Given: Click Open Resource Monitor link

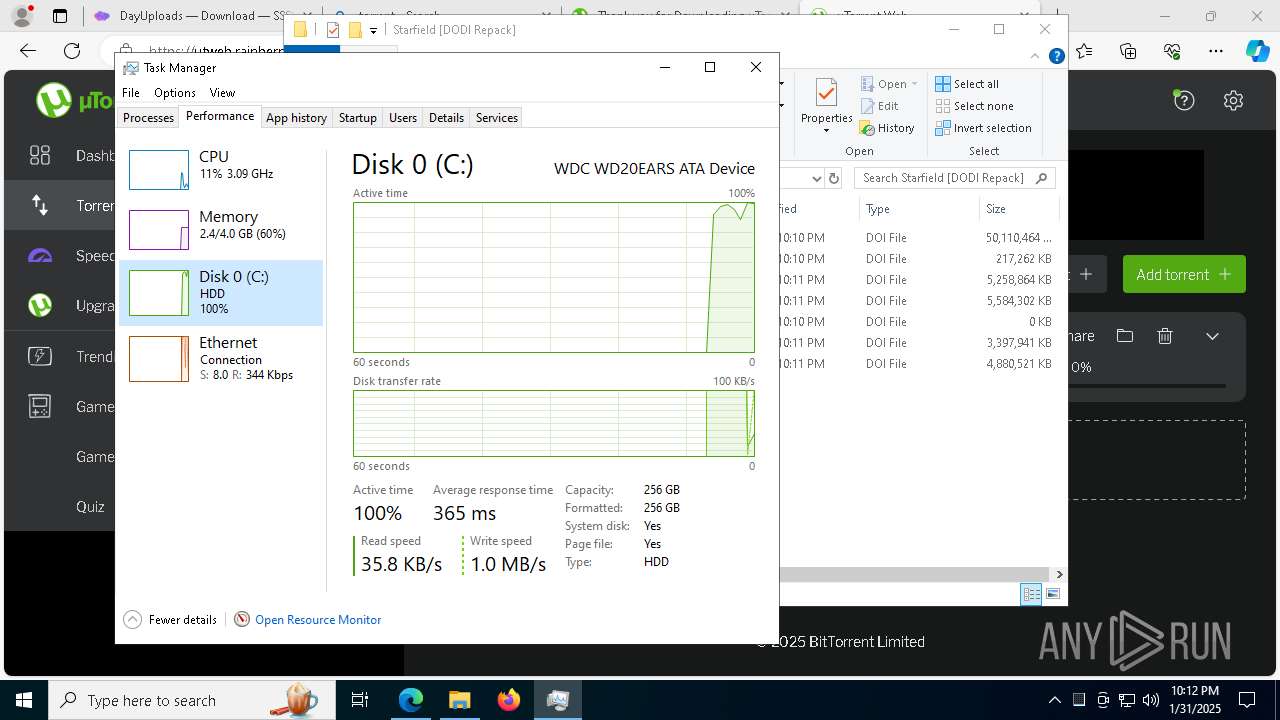Looking at the screenshot, I should pyautogui.click(x=318, y=620).
